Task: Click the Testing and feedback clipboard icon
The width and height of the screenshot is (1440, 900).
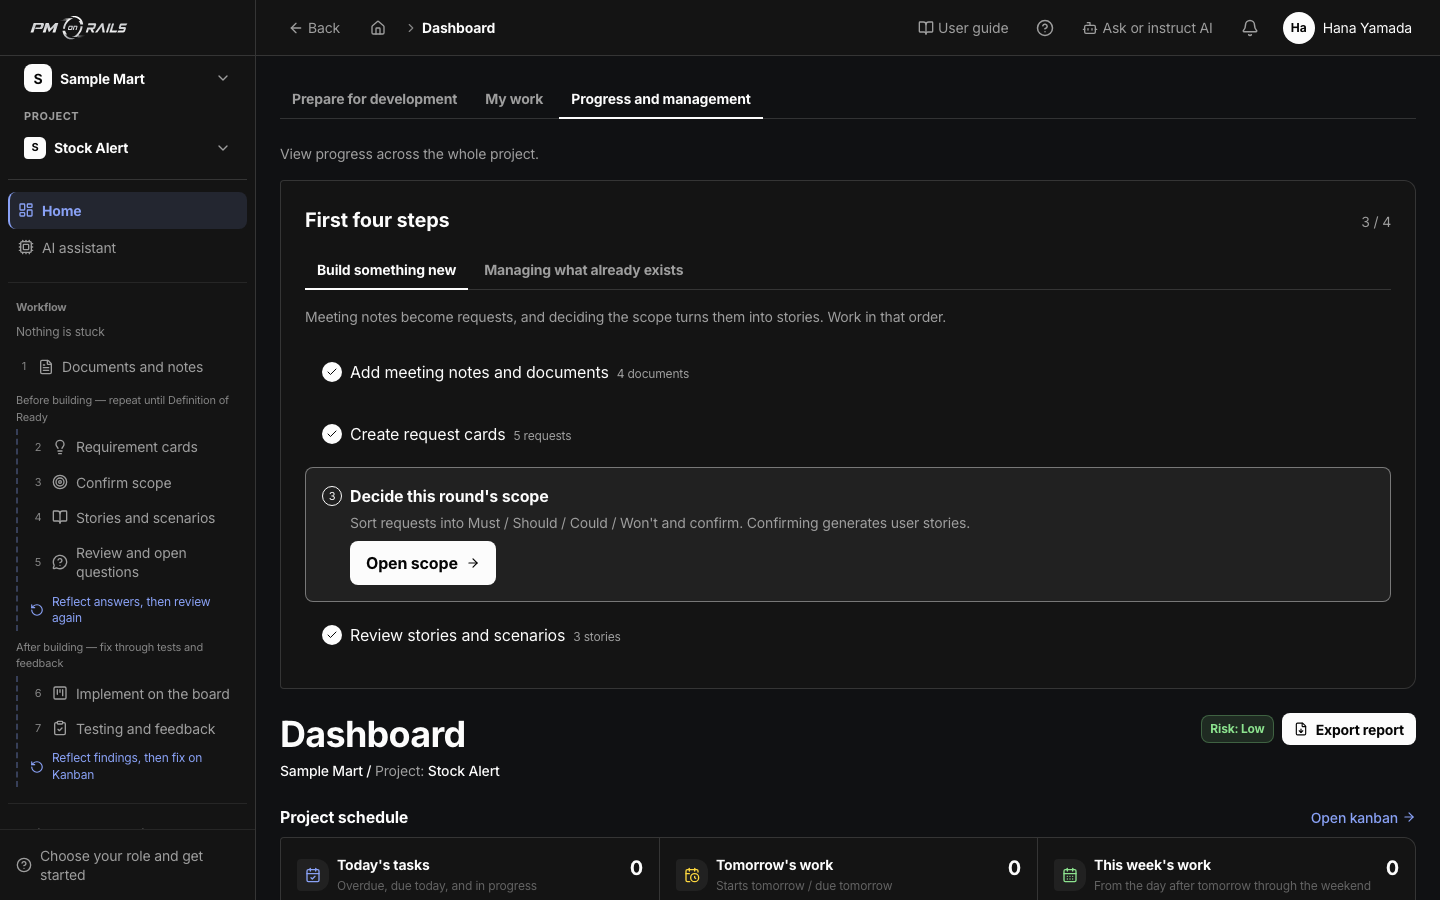Action: click(60, 728)
